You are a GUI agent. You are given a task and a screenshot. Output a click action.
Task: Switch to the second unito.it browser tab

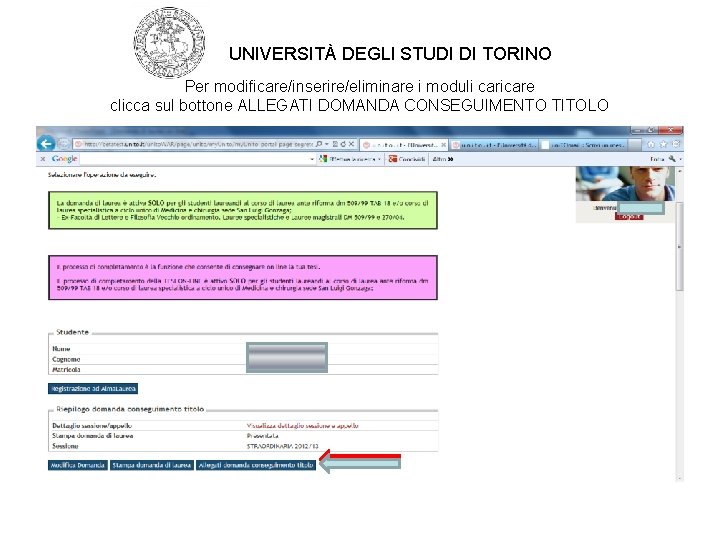pyautogui.click(x=494, y=145)
